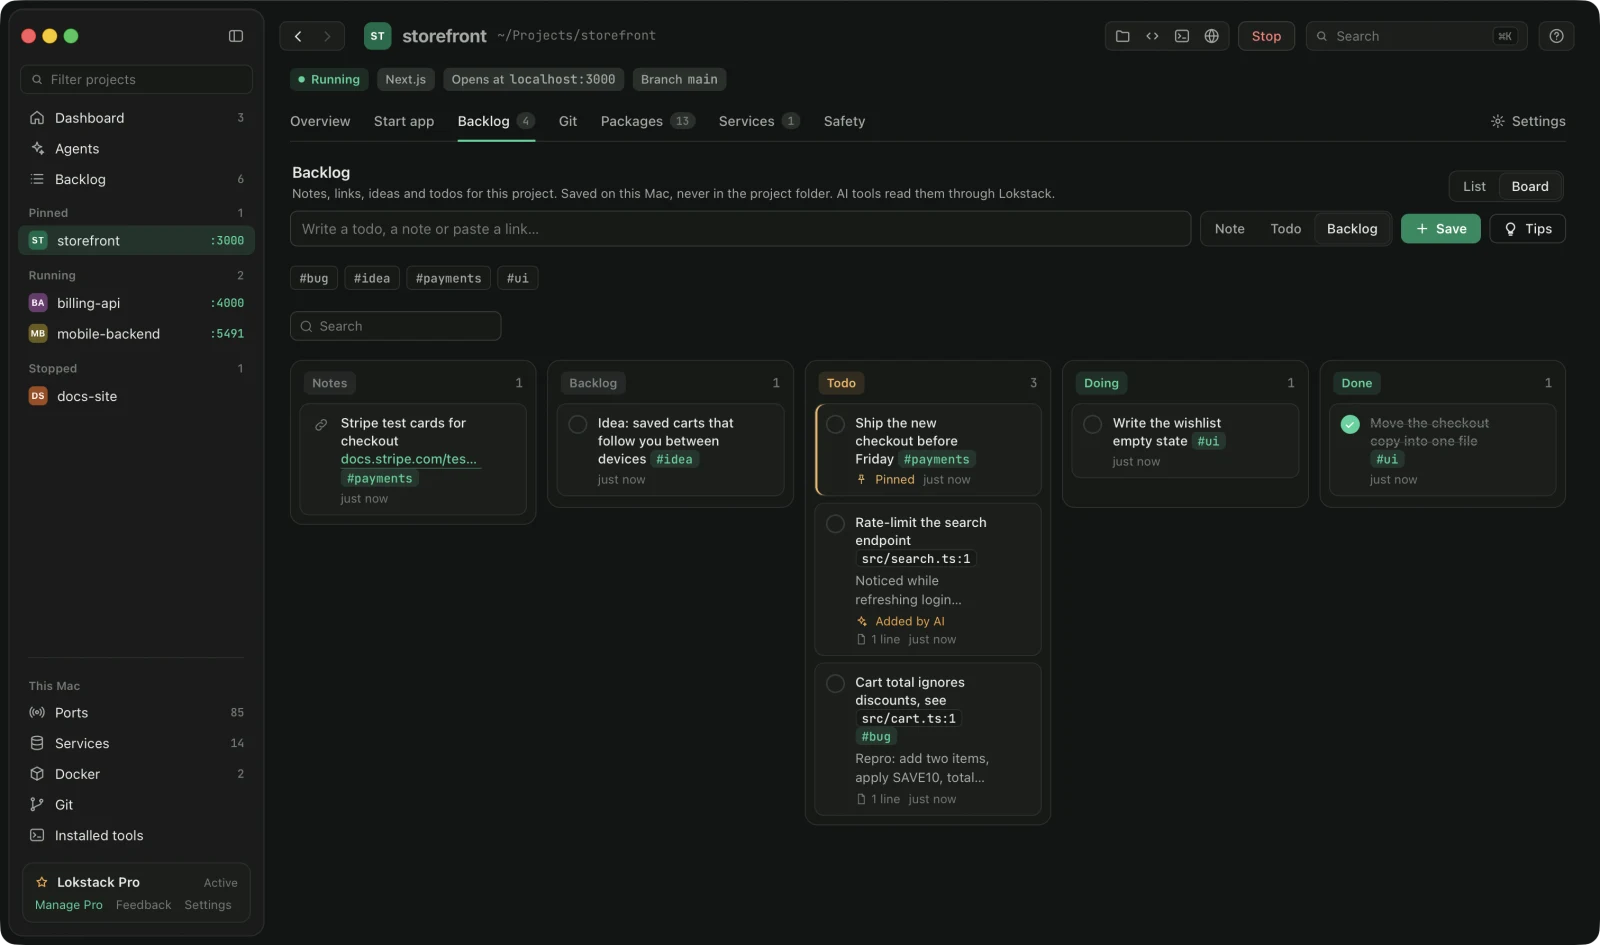
Task: Click the backlog Search field
Action: click(x=395, y=326)
